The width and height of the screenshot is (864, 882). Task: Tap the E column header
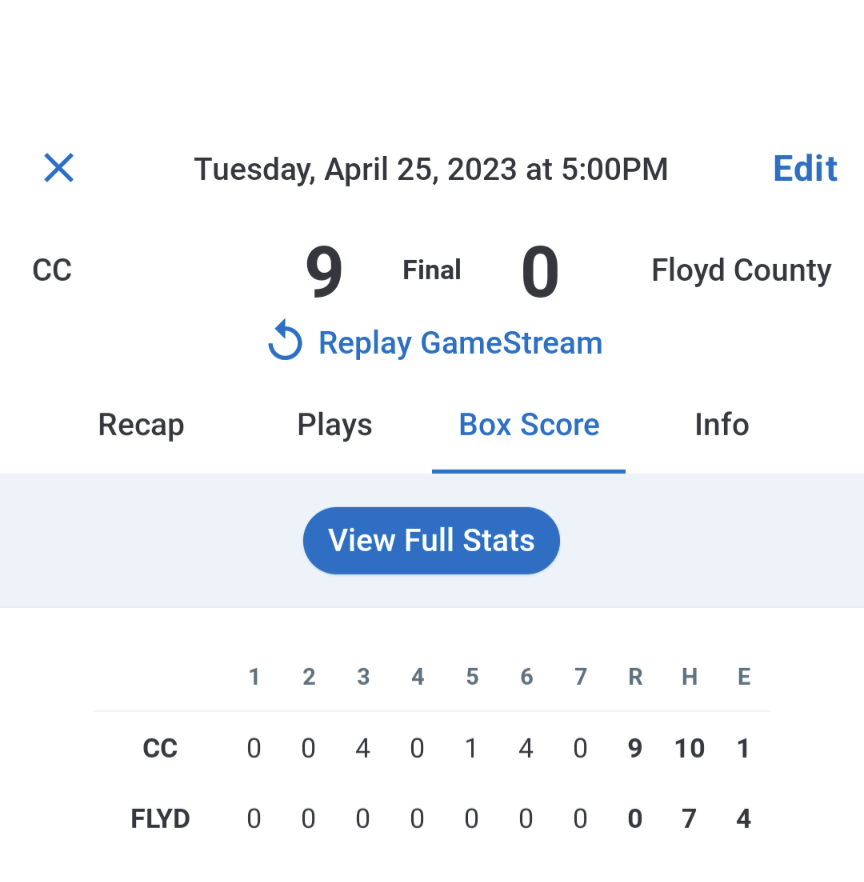[744, 677]
